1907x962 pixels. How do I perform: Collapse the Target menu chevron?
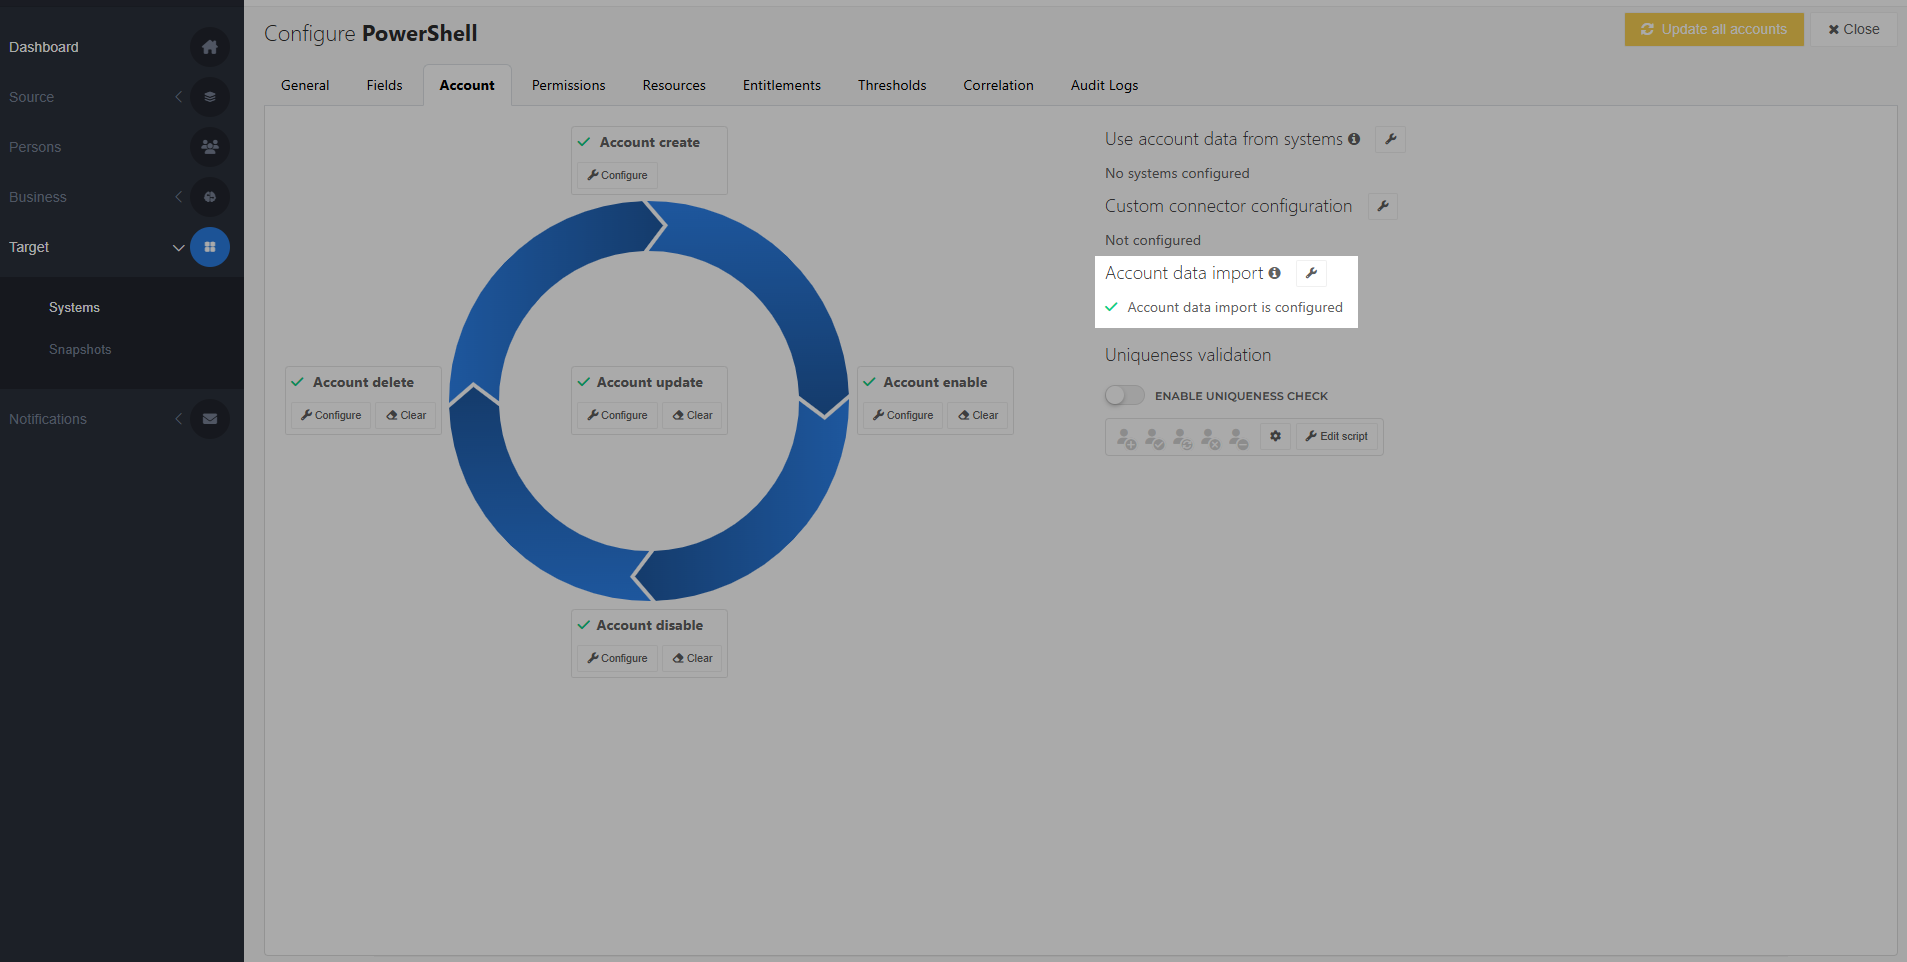[179, 247]
